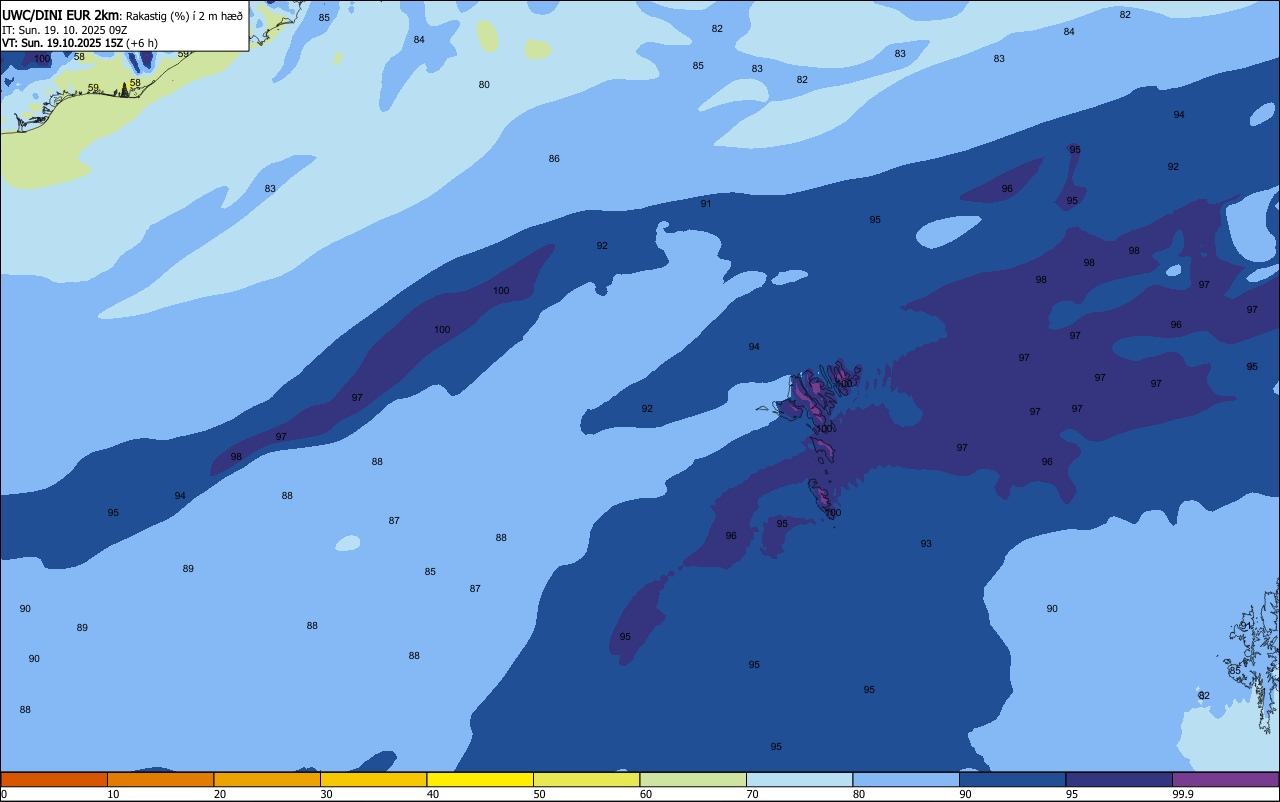Click the 'IT: Sun. 19. 10. 2025 09Z' line
The height and width of the screenshot is (802, 1280).
tap(63, 29)
